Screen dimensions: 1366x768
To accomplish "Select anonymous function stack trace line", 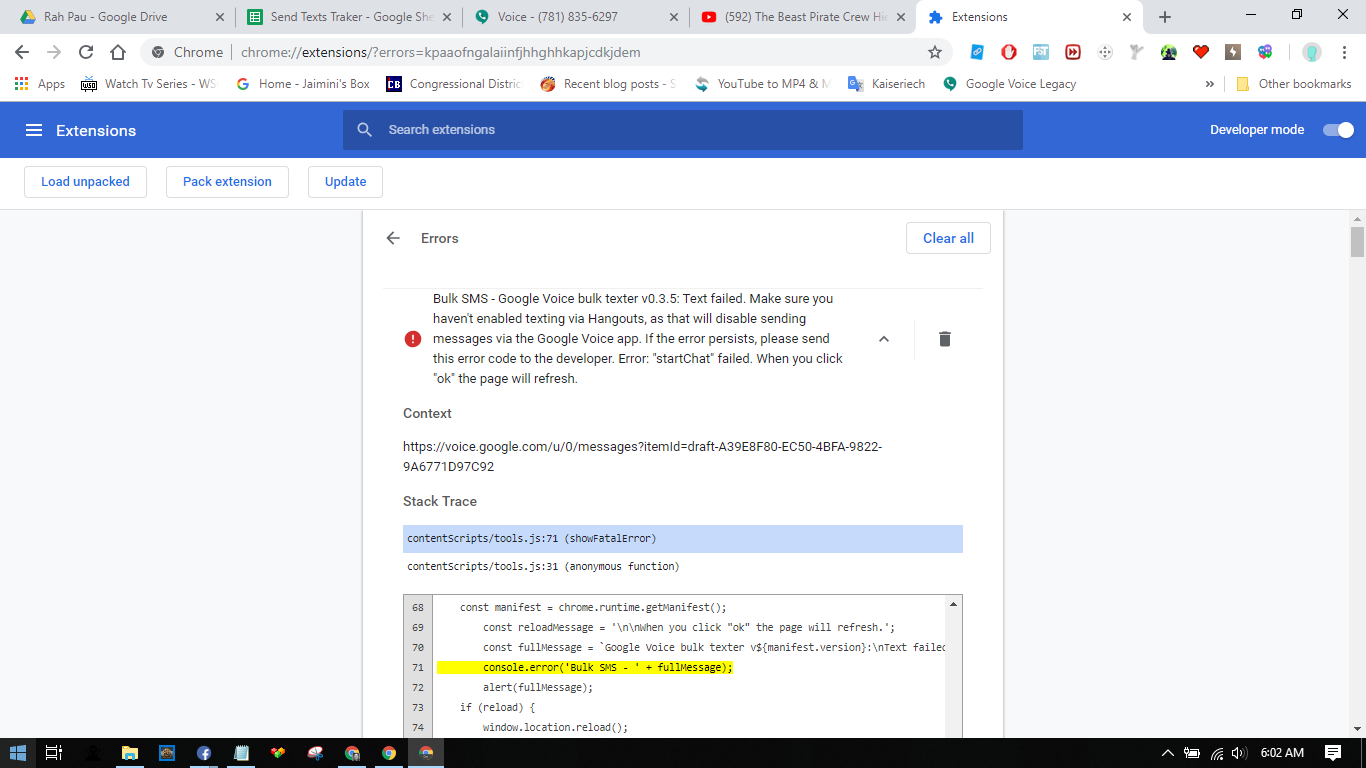I will click(683, 567).
